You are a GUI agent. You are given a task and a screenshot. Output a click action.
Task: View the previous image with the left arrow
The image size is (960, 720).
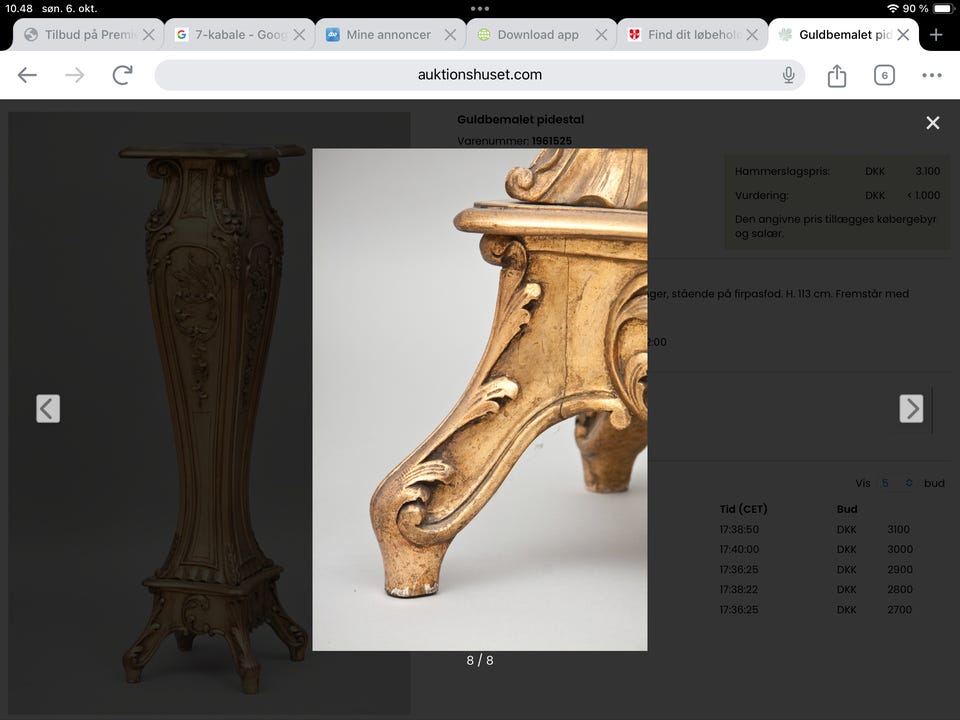[48, 408]
